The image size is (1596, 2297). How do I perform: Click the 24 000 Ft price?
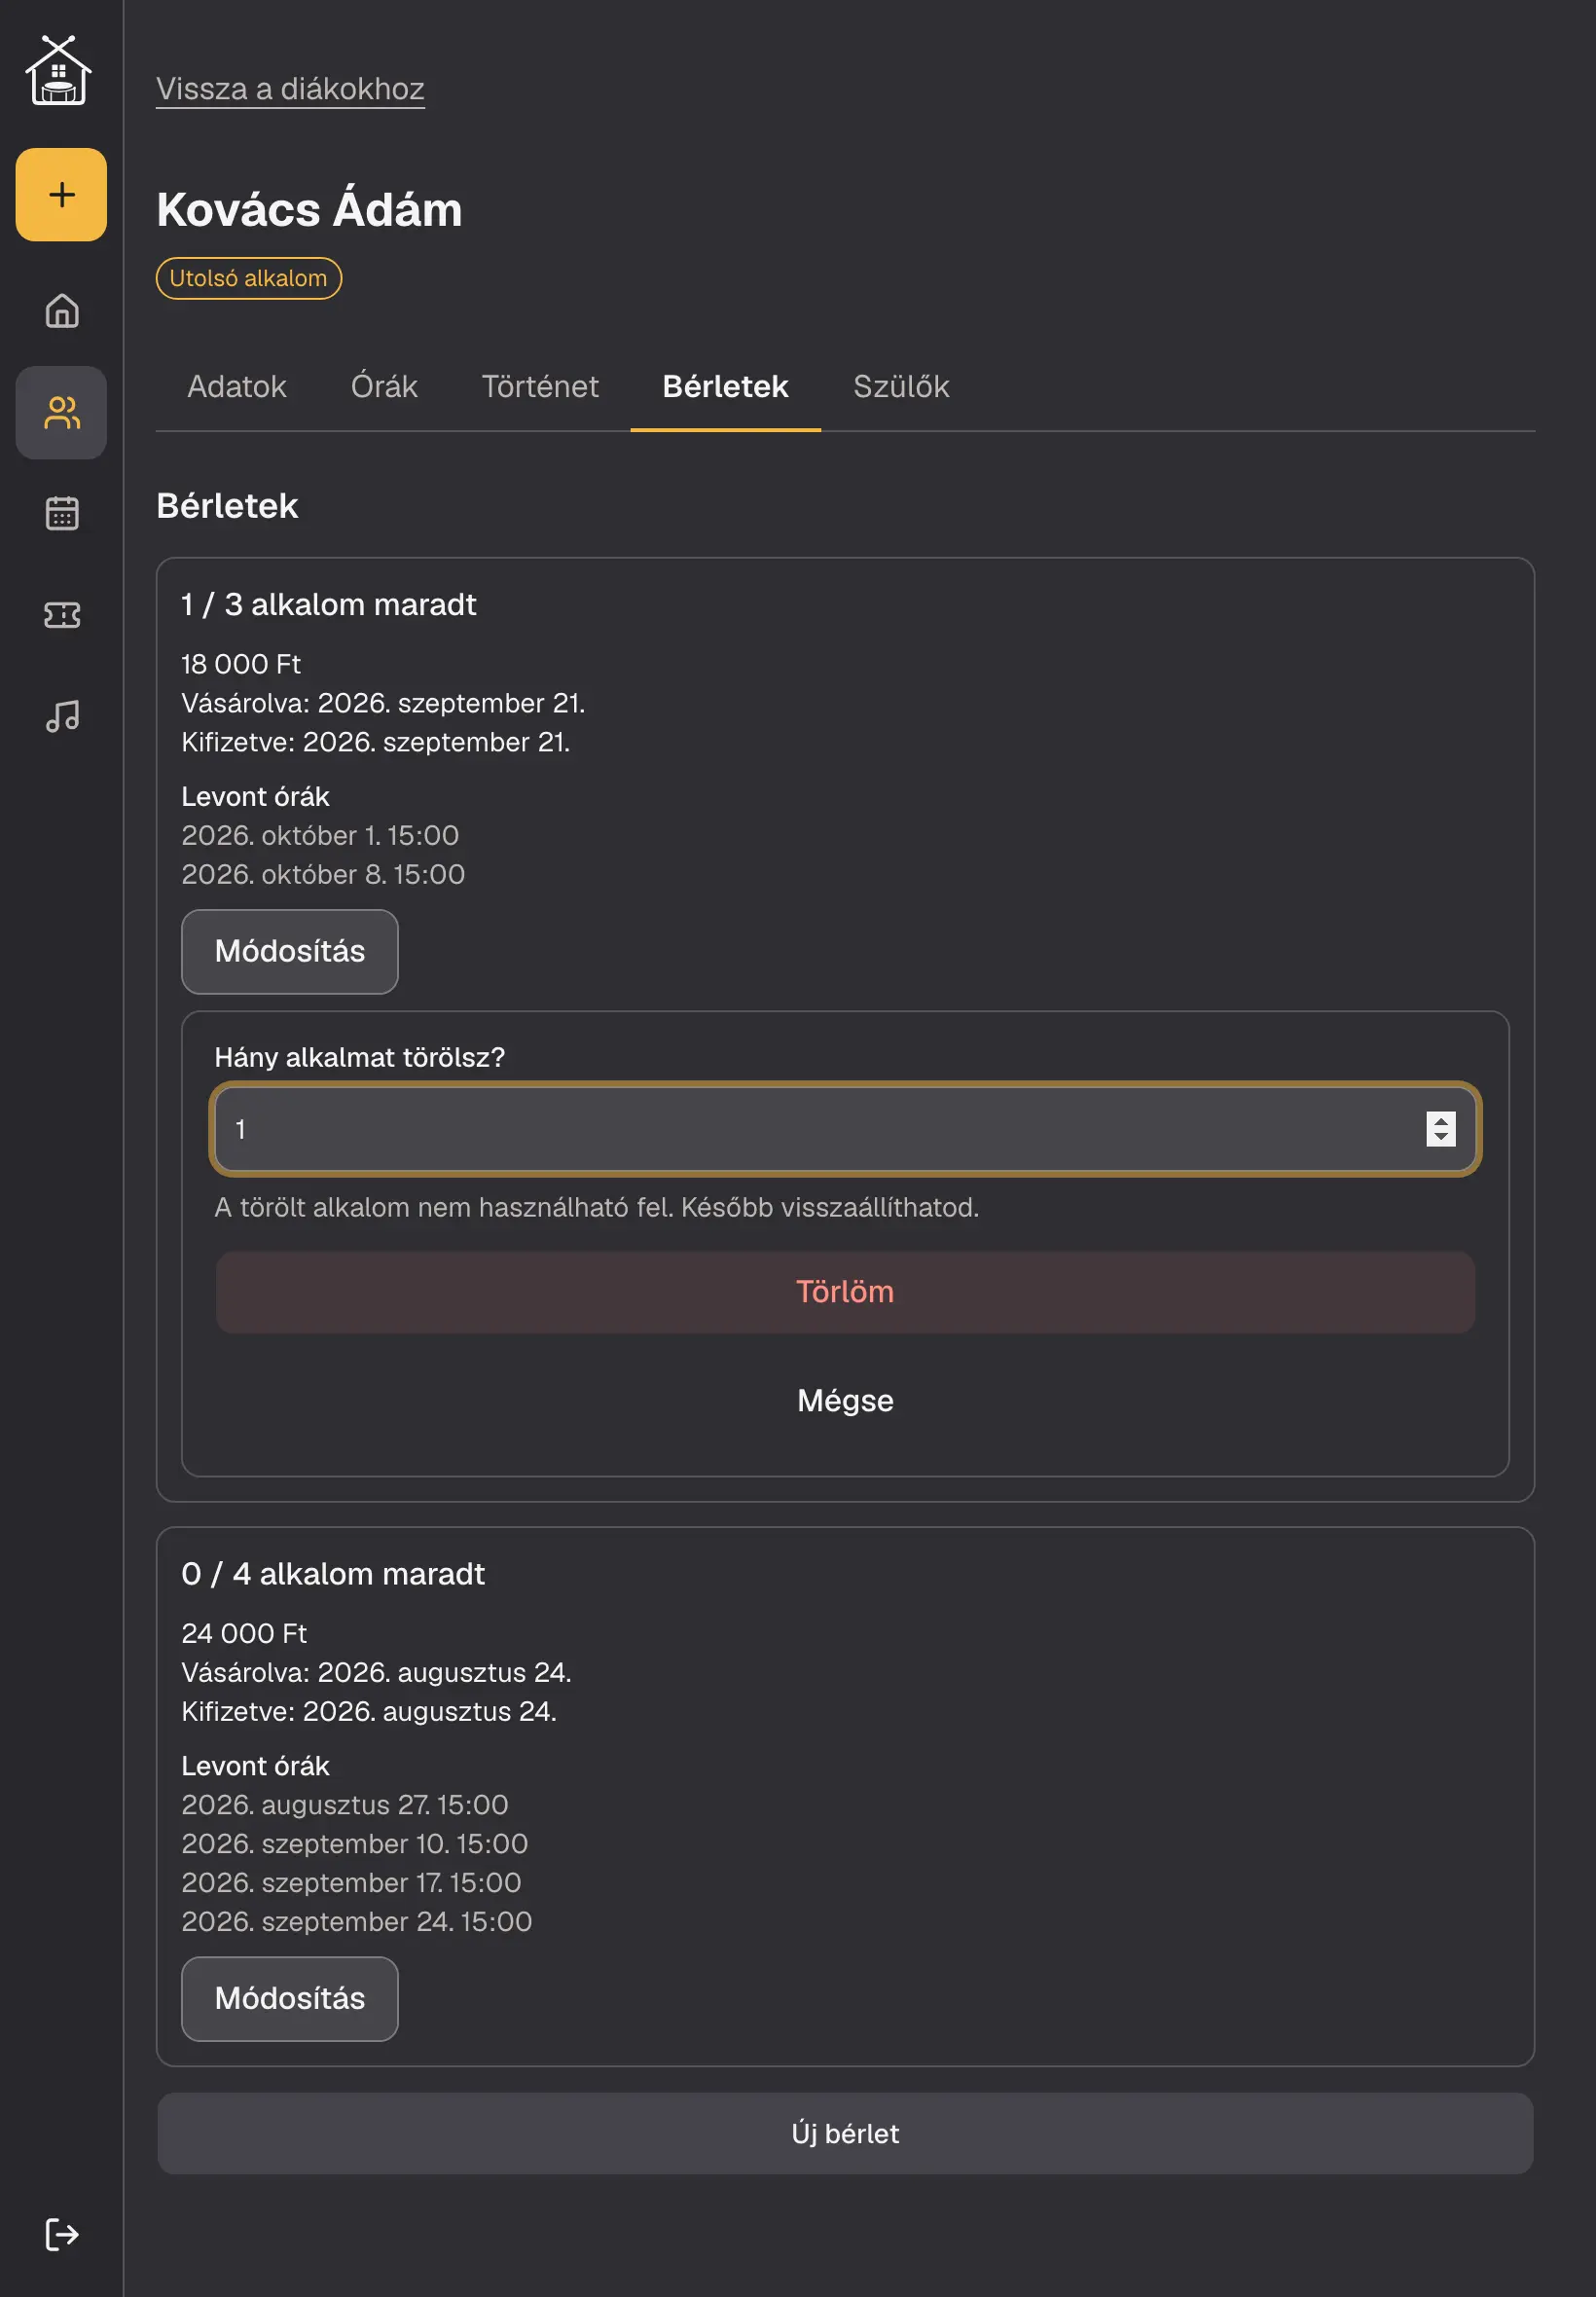tap(244, 1633)
